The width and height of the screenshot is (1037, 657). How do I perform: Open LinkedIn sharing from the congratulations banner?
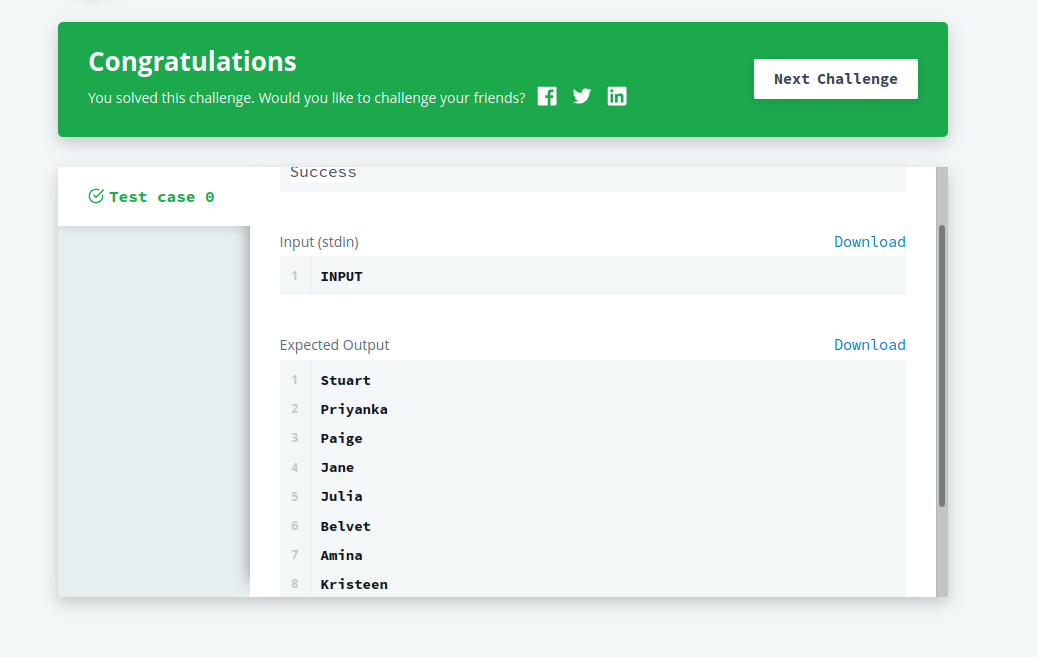(617, 96)
